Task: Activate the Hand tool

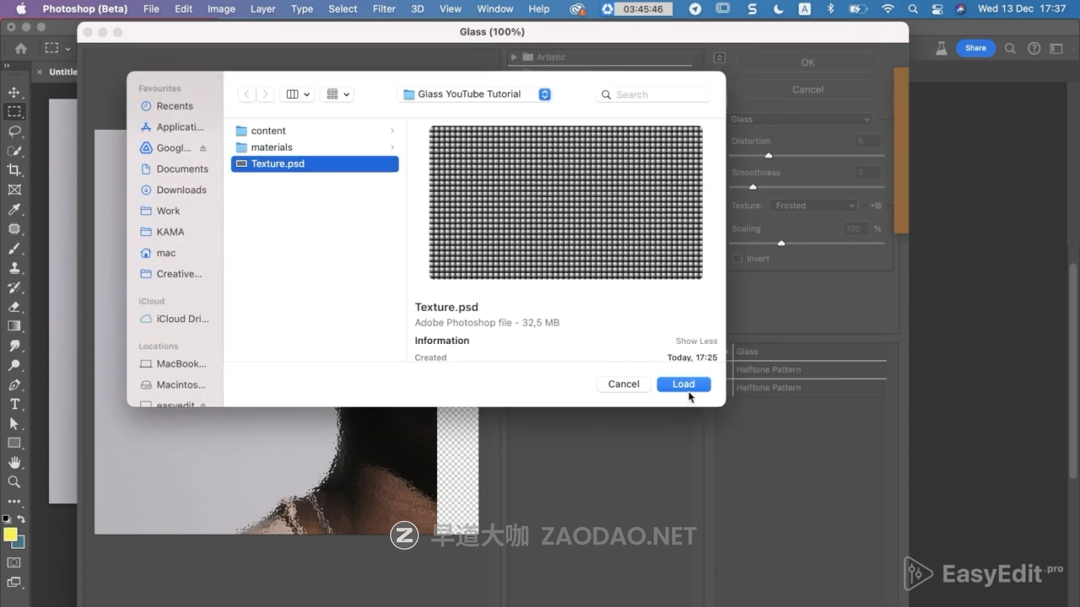Action: (x=14, y=463)
